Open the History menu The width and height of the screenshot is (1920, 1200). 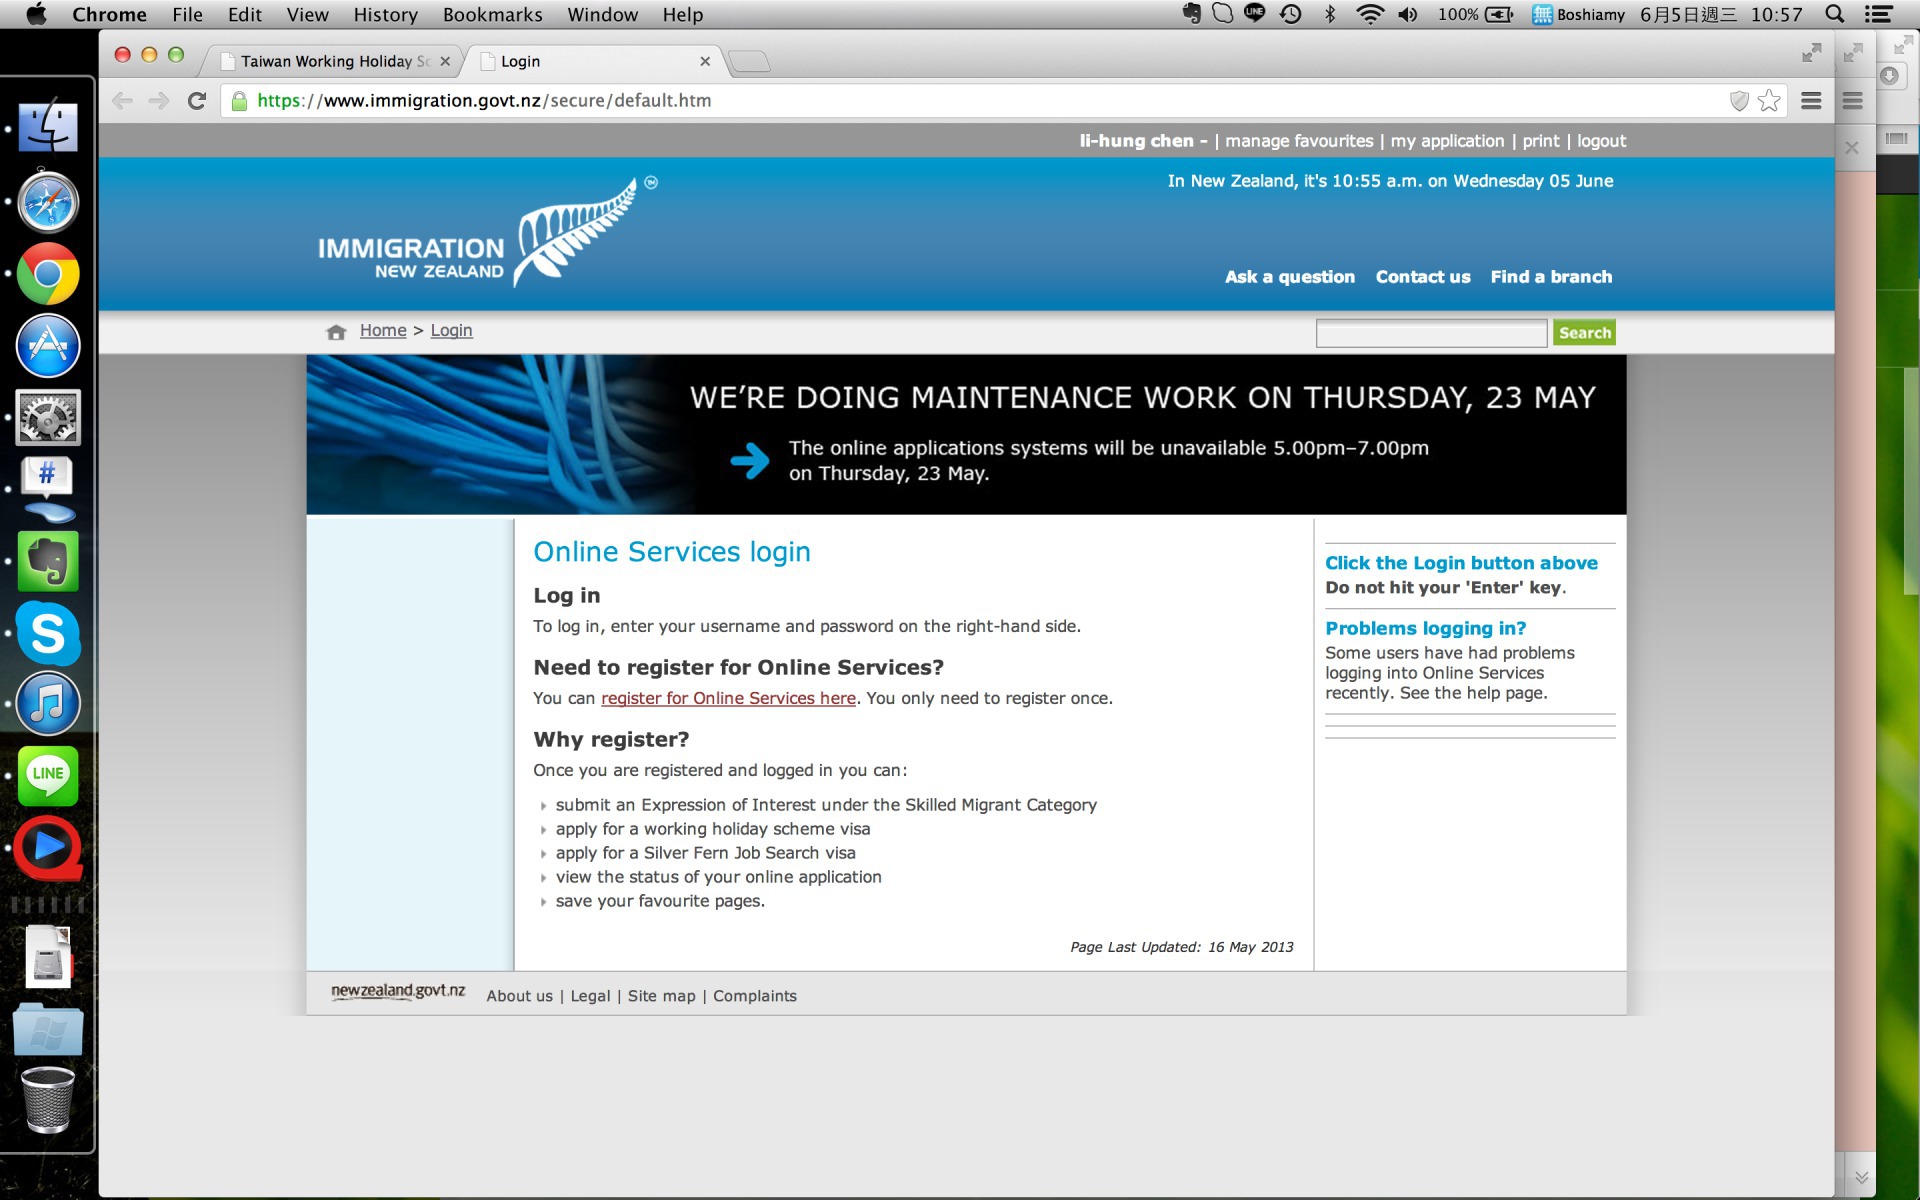point(385,14)
